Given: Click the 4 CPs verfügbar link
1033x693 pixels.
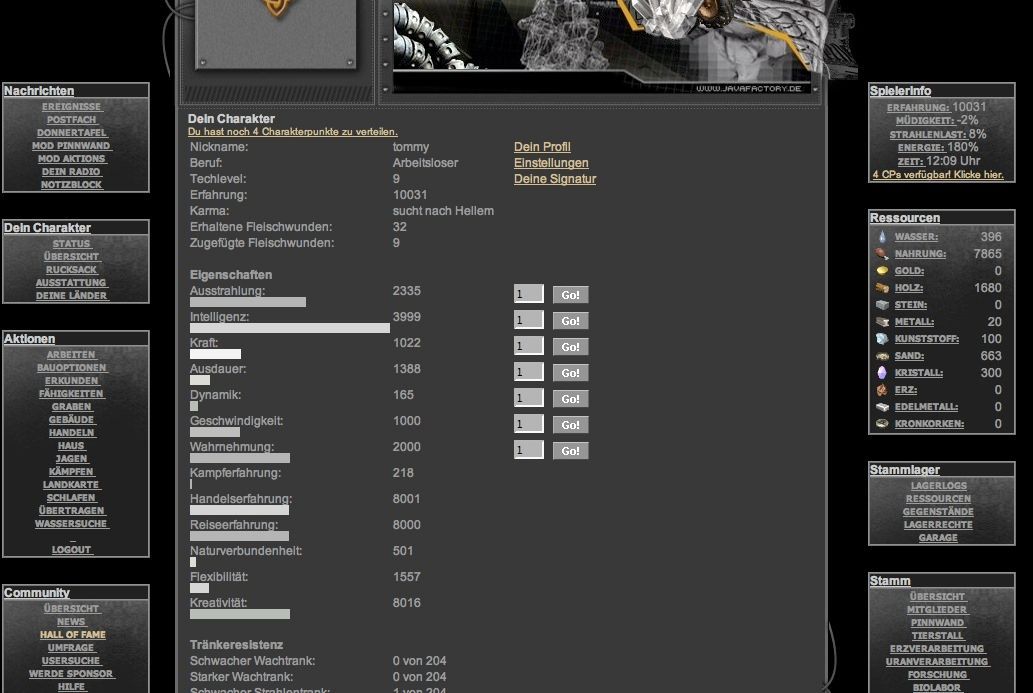Looking at the screenshot, I should 938,175.
